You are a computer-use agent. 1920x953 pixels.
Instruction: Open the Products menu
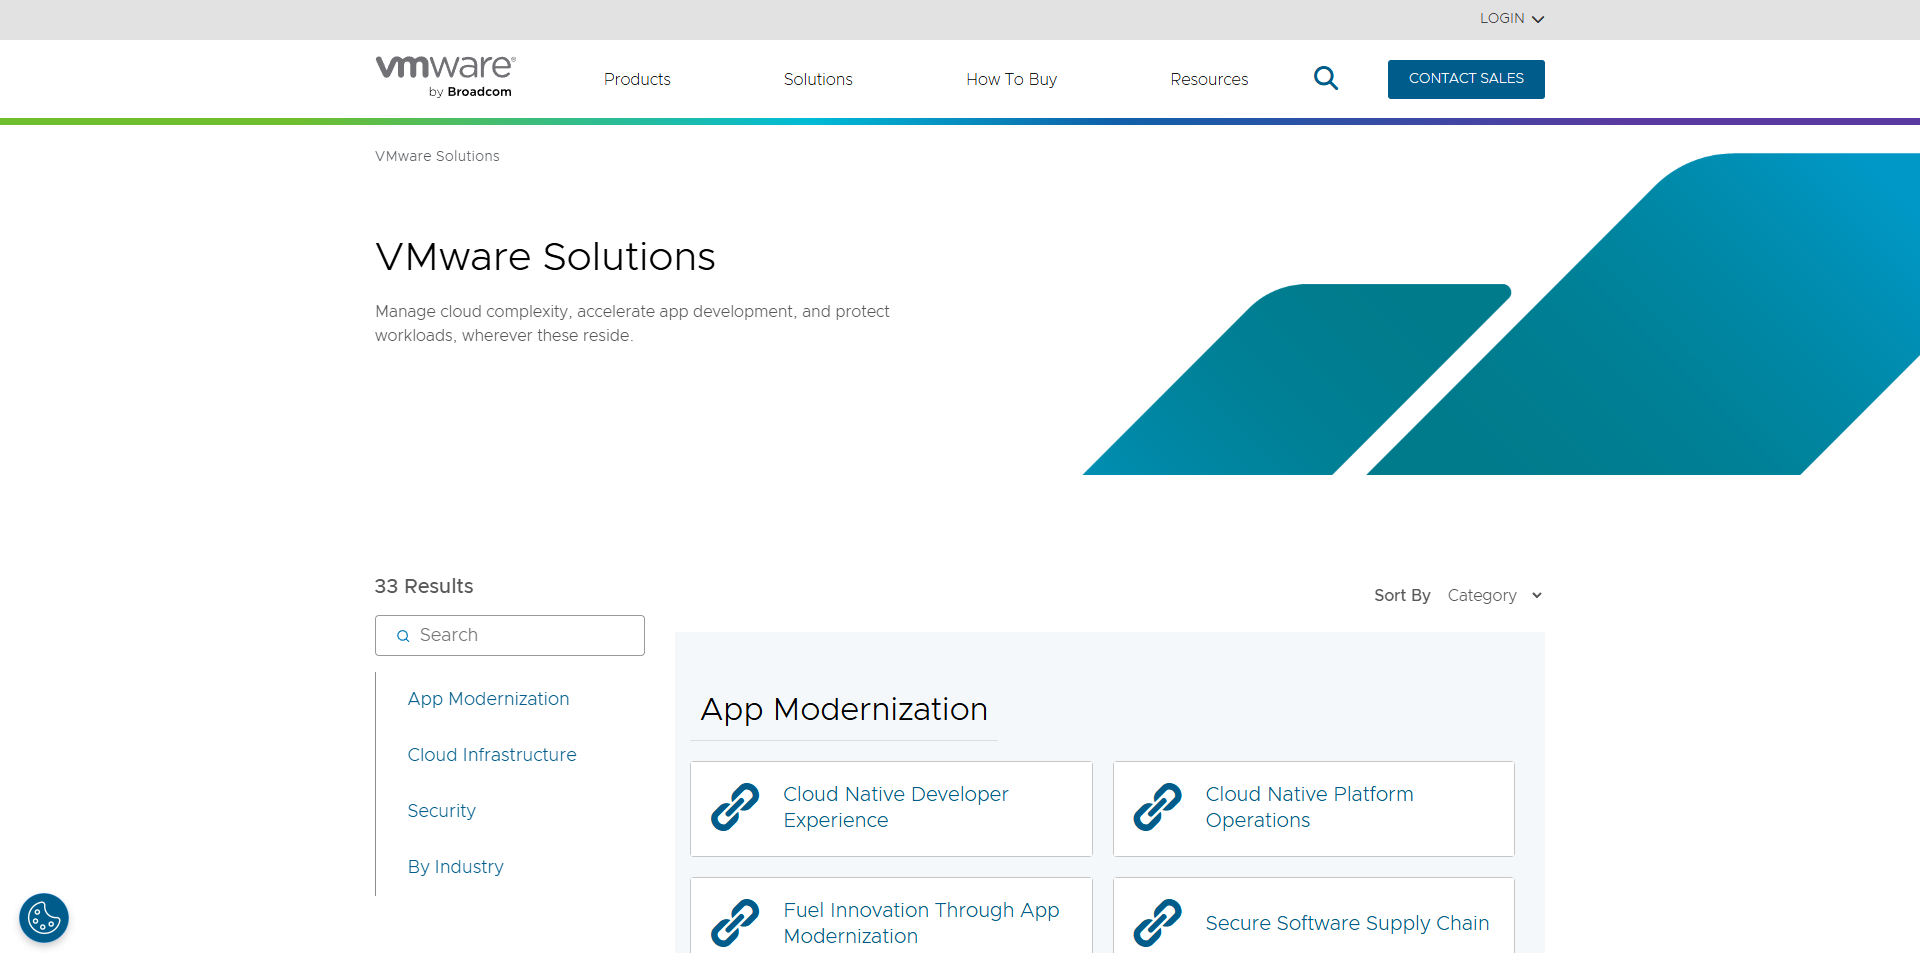(x=637, y=79)
